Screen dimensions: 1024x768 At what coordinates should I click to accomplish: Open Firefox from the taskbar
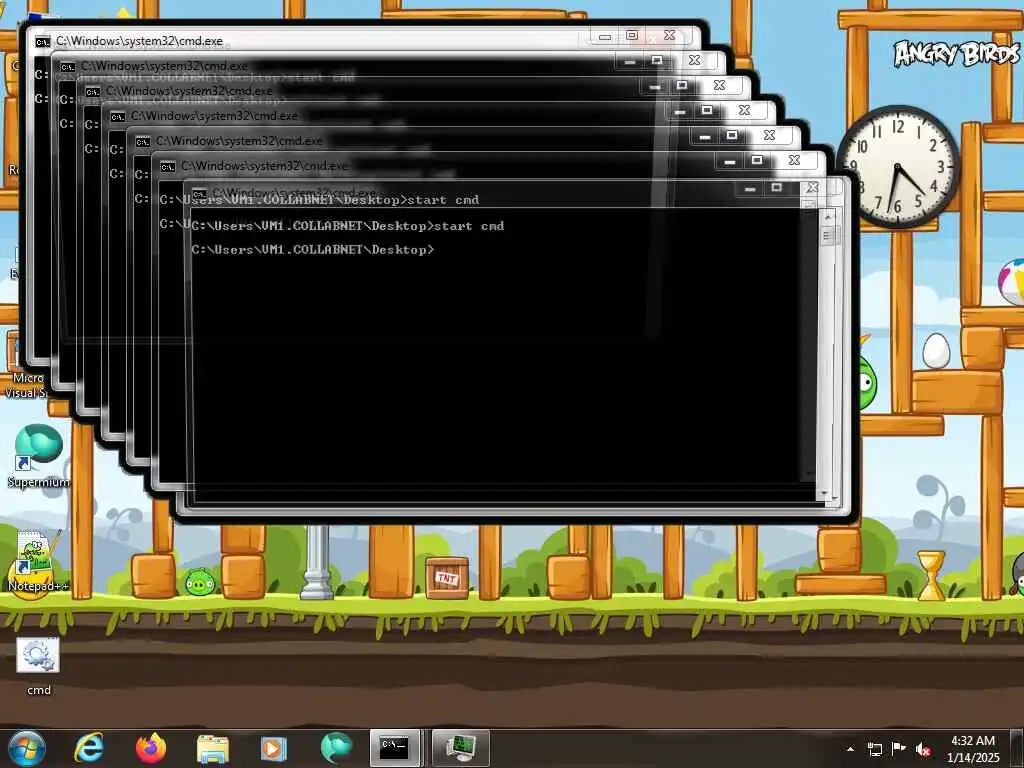click(x=151, y=748)
